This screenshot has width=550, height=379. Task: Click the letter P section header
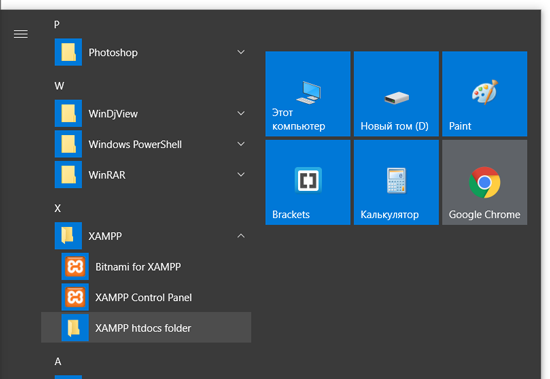click(x=57, y=25)
